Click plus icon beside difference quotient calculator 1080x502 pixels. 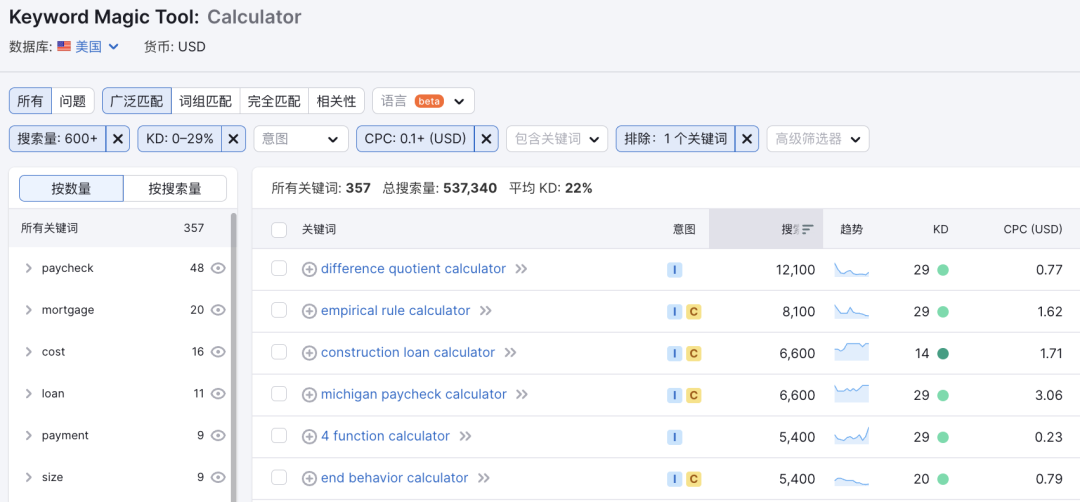(309, 269)
